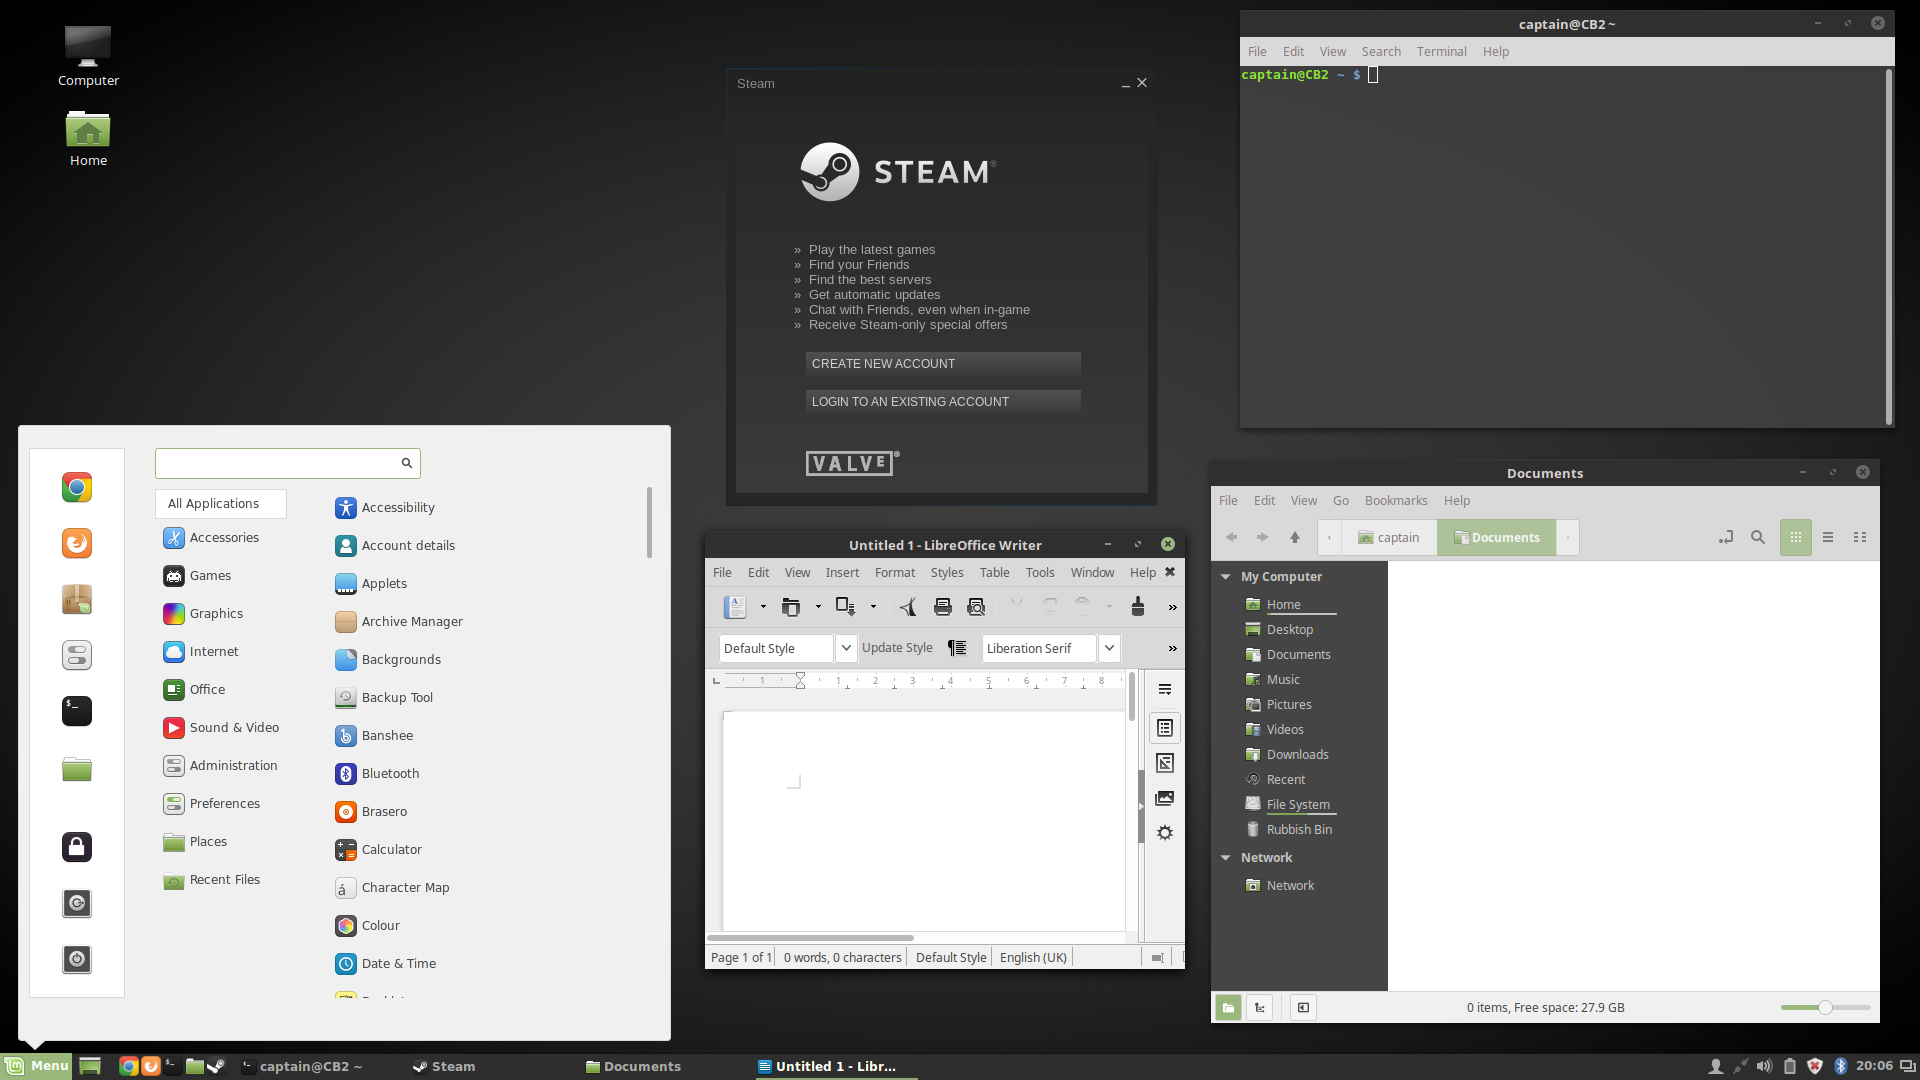Viewport: 1920px width, 1080px height.
Task: Click Clone Formatting paintbrush icon
Action: pyautogui.click(x=1137, y=607)
